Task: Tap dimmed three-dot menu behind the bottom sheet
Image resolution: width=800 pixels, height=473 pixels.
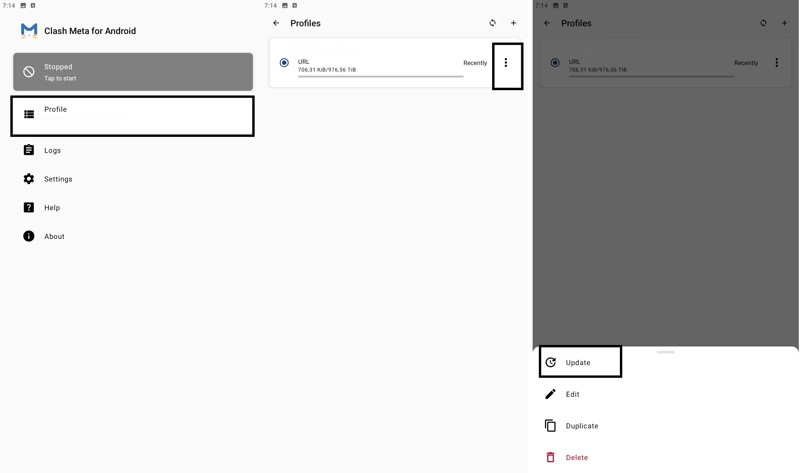Action: click(776, 63)
